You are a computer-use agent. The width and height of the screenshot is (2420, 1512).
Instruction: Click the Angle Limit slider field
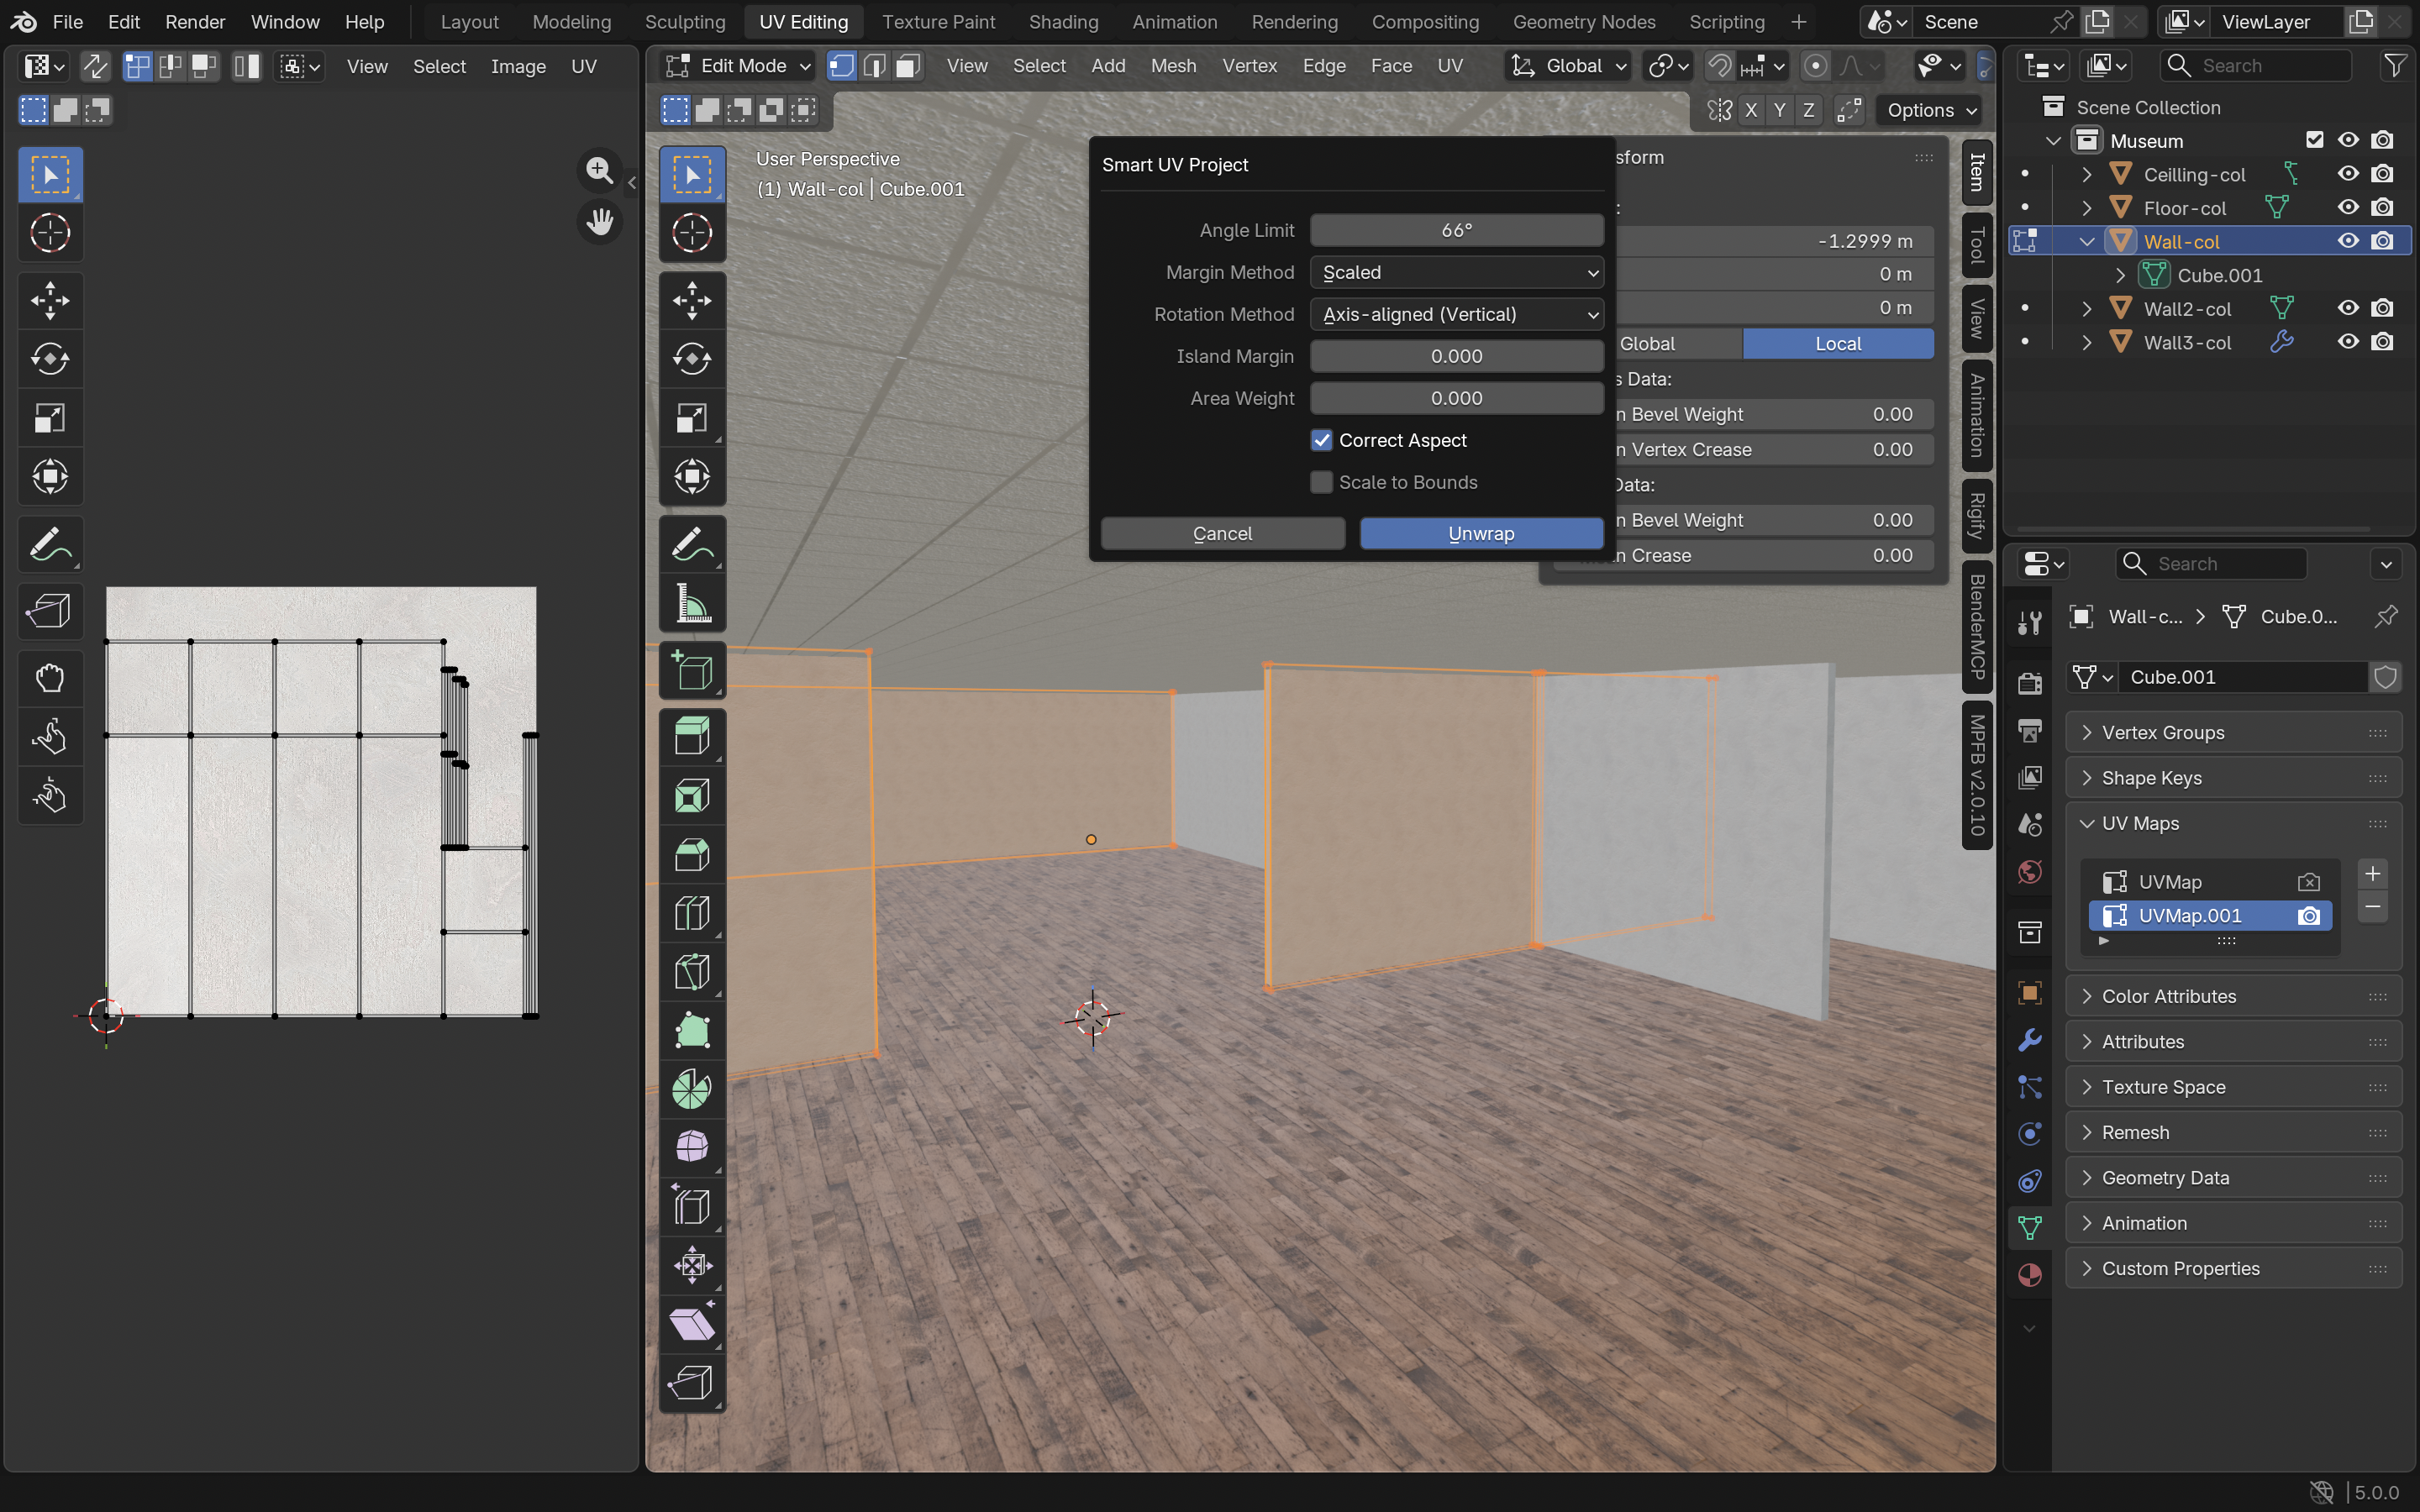(1456, 230)
